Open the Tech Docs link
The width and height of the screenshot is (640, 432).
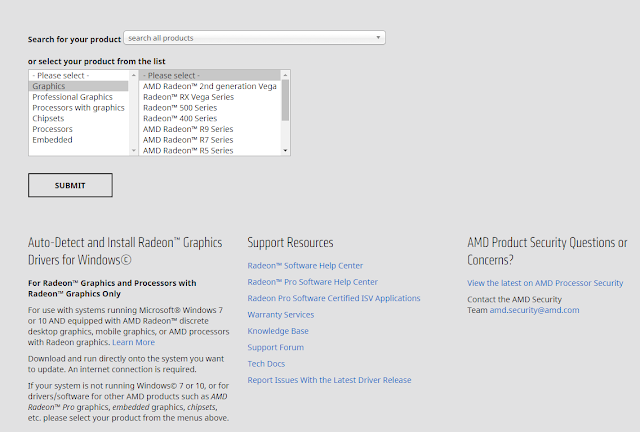(266, 363)
